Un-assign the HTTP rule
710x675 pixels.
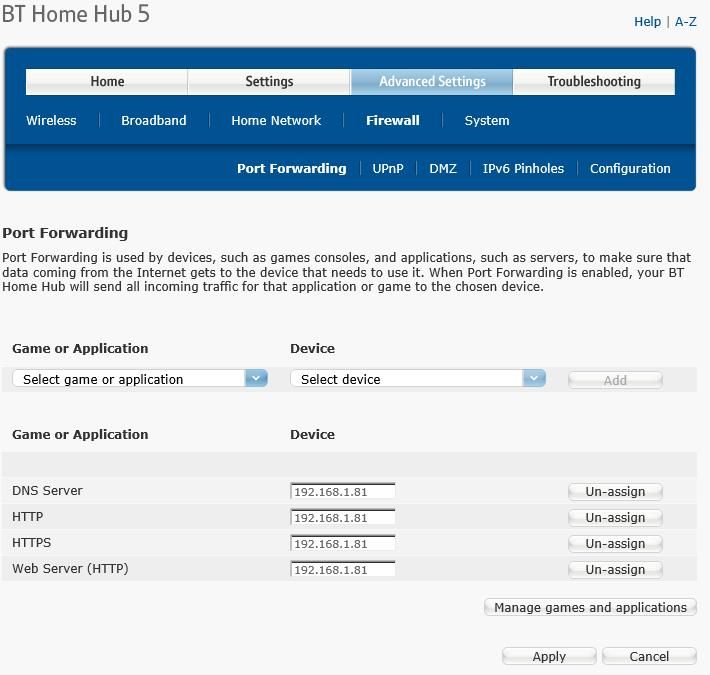click(x=615, y=517)
